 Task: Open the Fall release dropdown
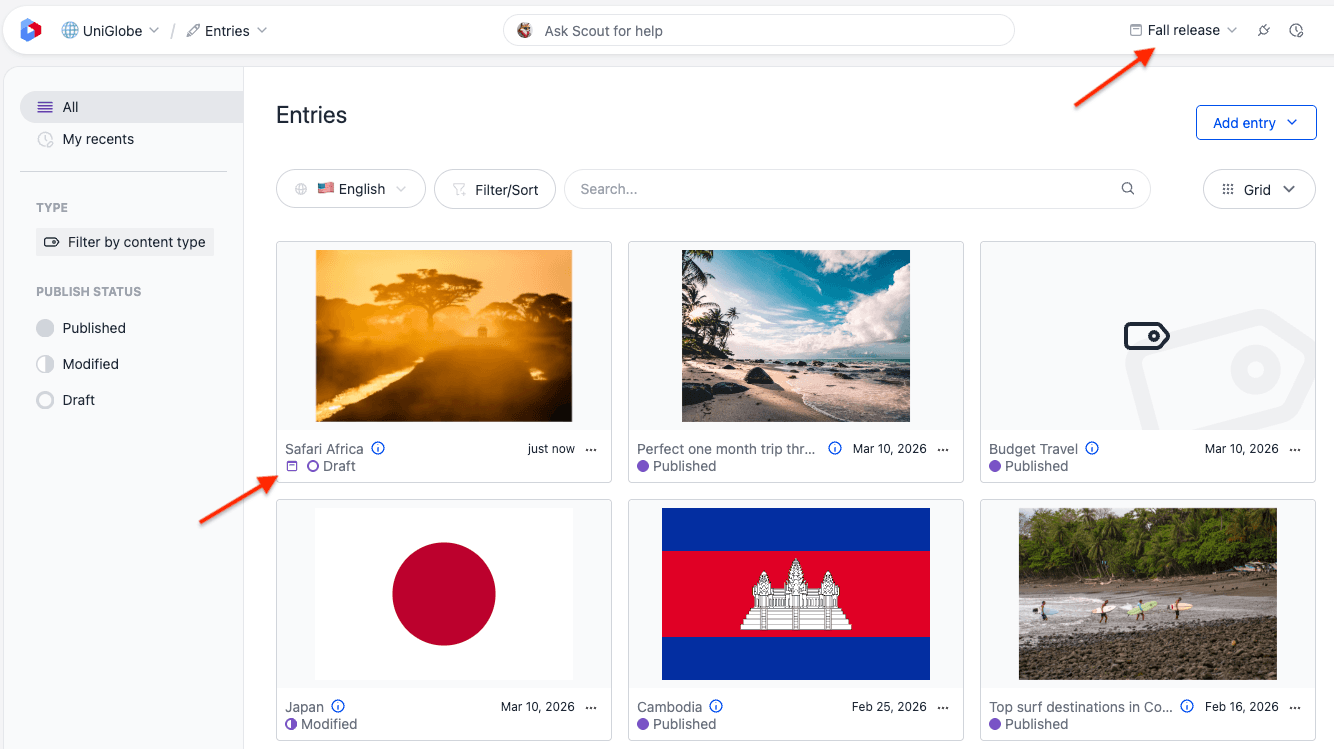1183,30
